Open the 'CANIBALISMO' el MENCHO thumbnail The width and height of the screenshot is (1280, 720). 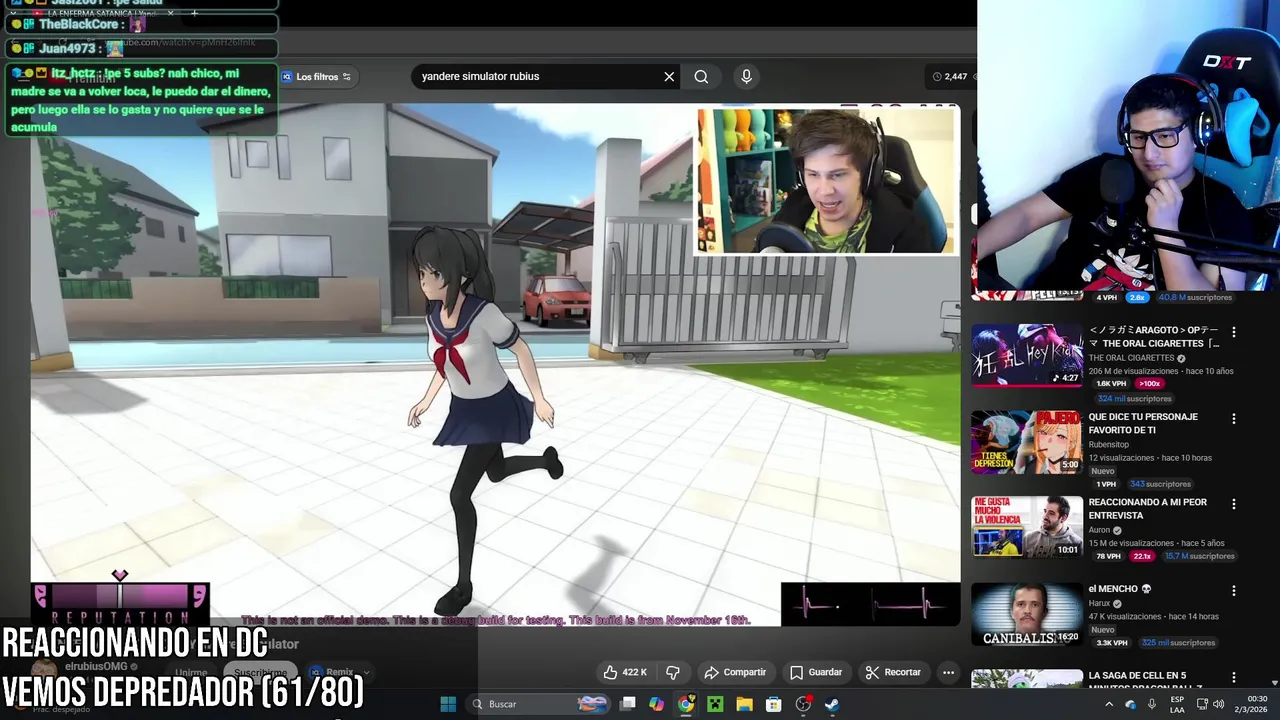1027,614
